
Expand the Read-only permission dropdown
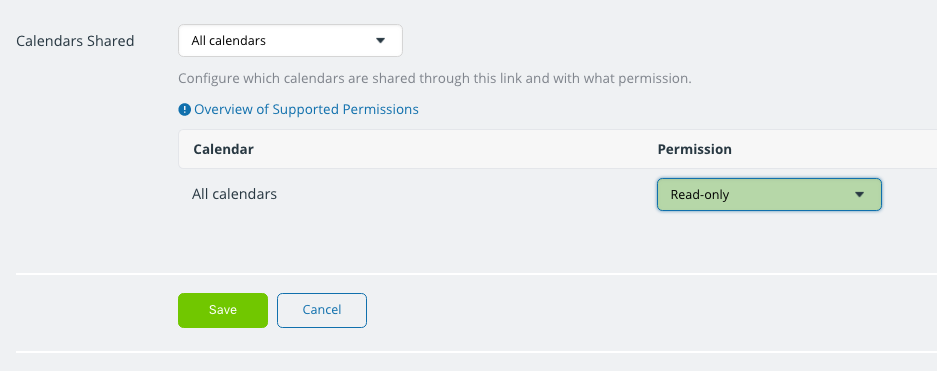[769, 195]
